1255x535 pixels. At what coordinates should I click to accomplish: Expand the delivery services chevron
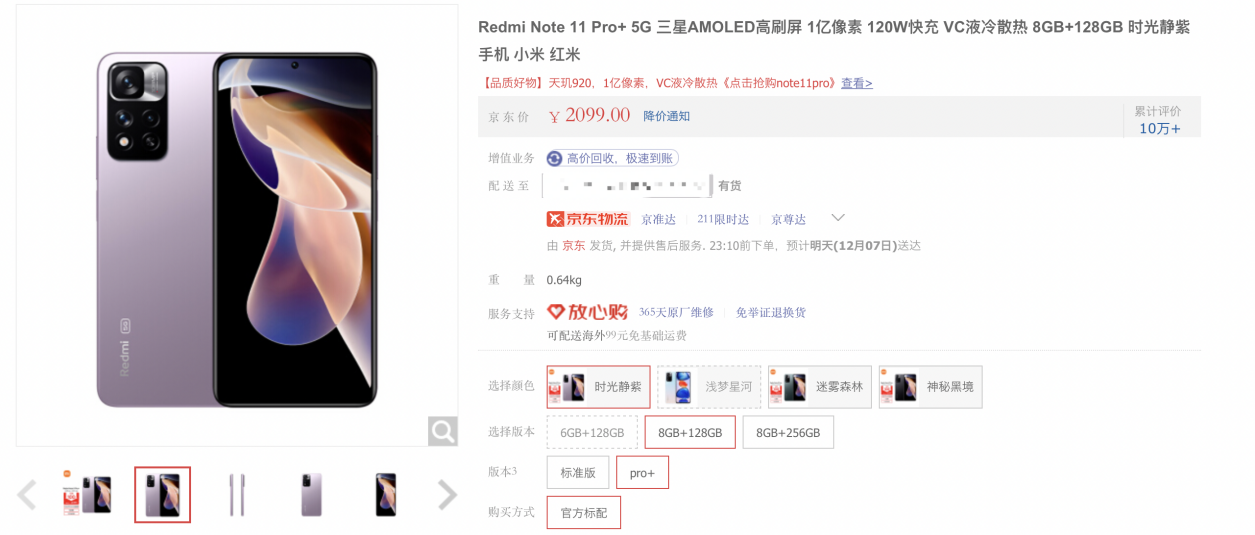[838, 218]
